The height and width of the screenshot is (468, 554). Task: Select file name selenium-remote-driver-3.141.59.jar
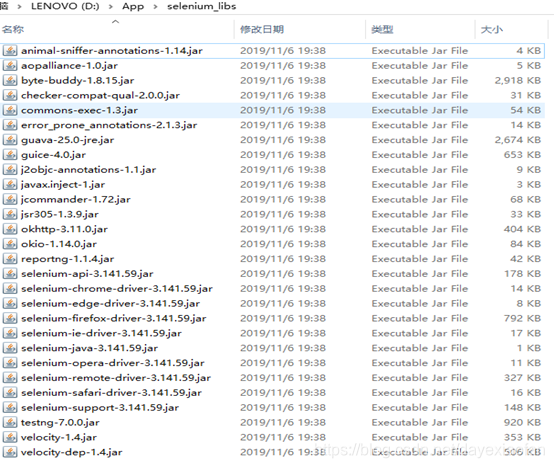click(116, 378)
